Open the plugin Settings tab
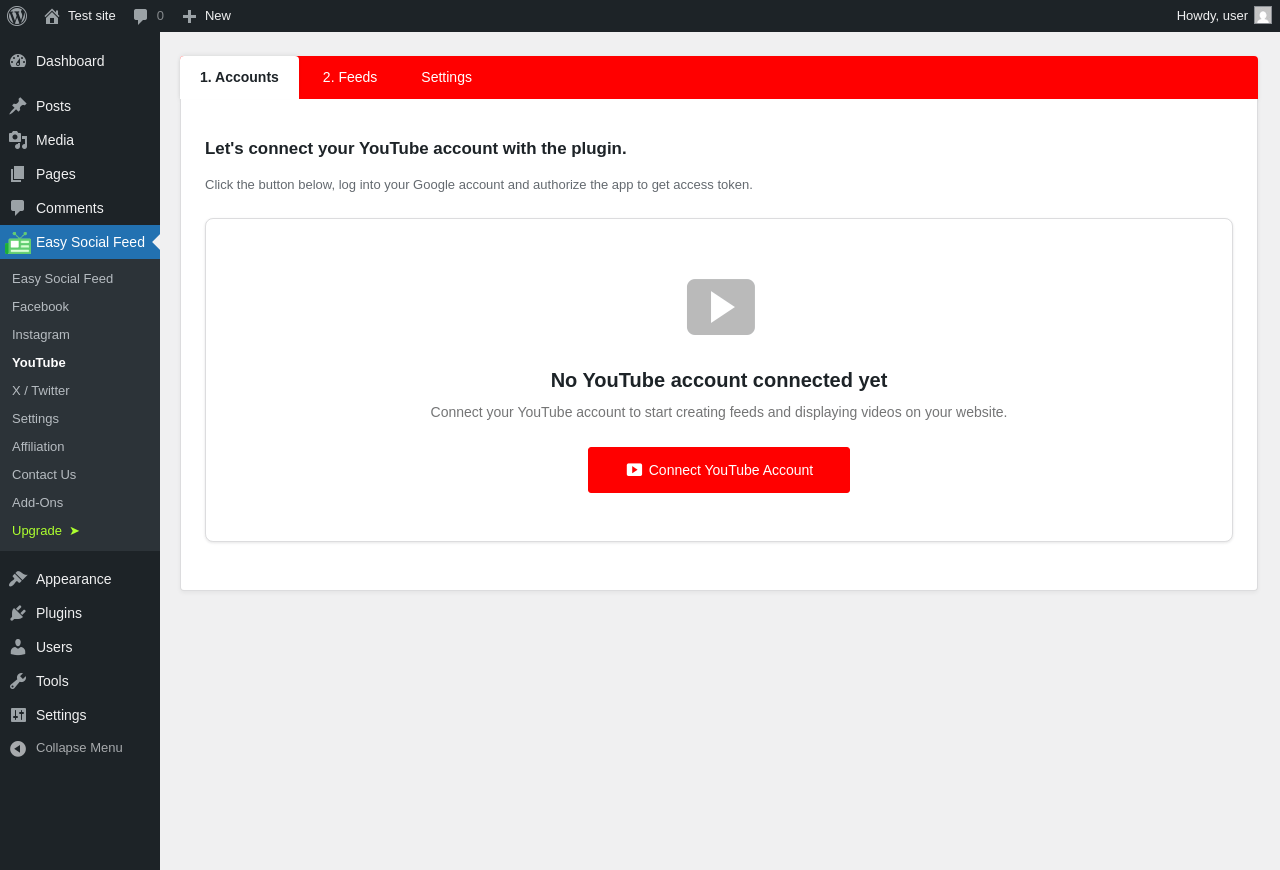This screenshot has height=870, width=1280. tap(446, 77)
